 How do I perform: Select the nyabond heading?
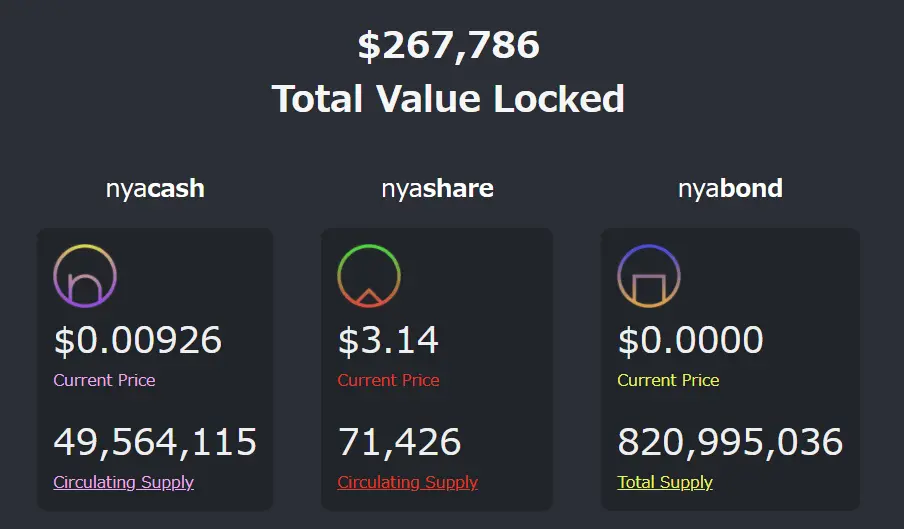coord(730,188)
